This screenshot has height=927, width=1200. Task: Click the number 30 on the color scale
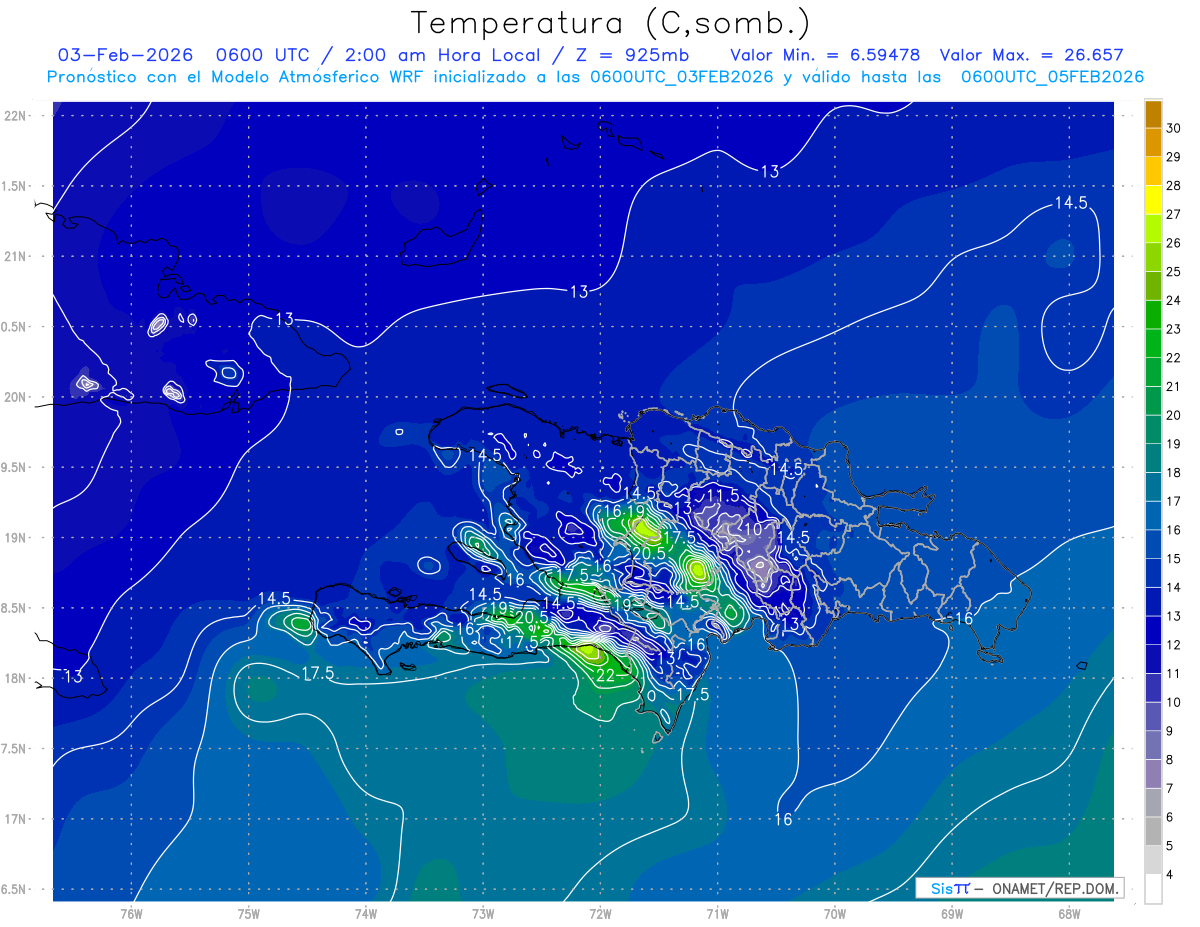(x=1173, y=128)
